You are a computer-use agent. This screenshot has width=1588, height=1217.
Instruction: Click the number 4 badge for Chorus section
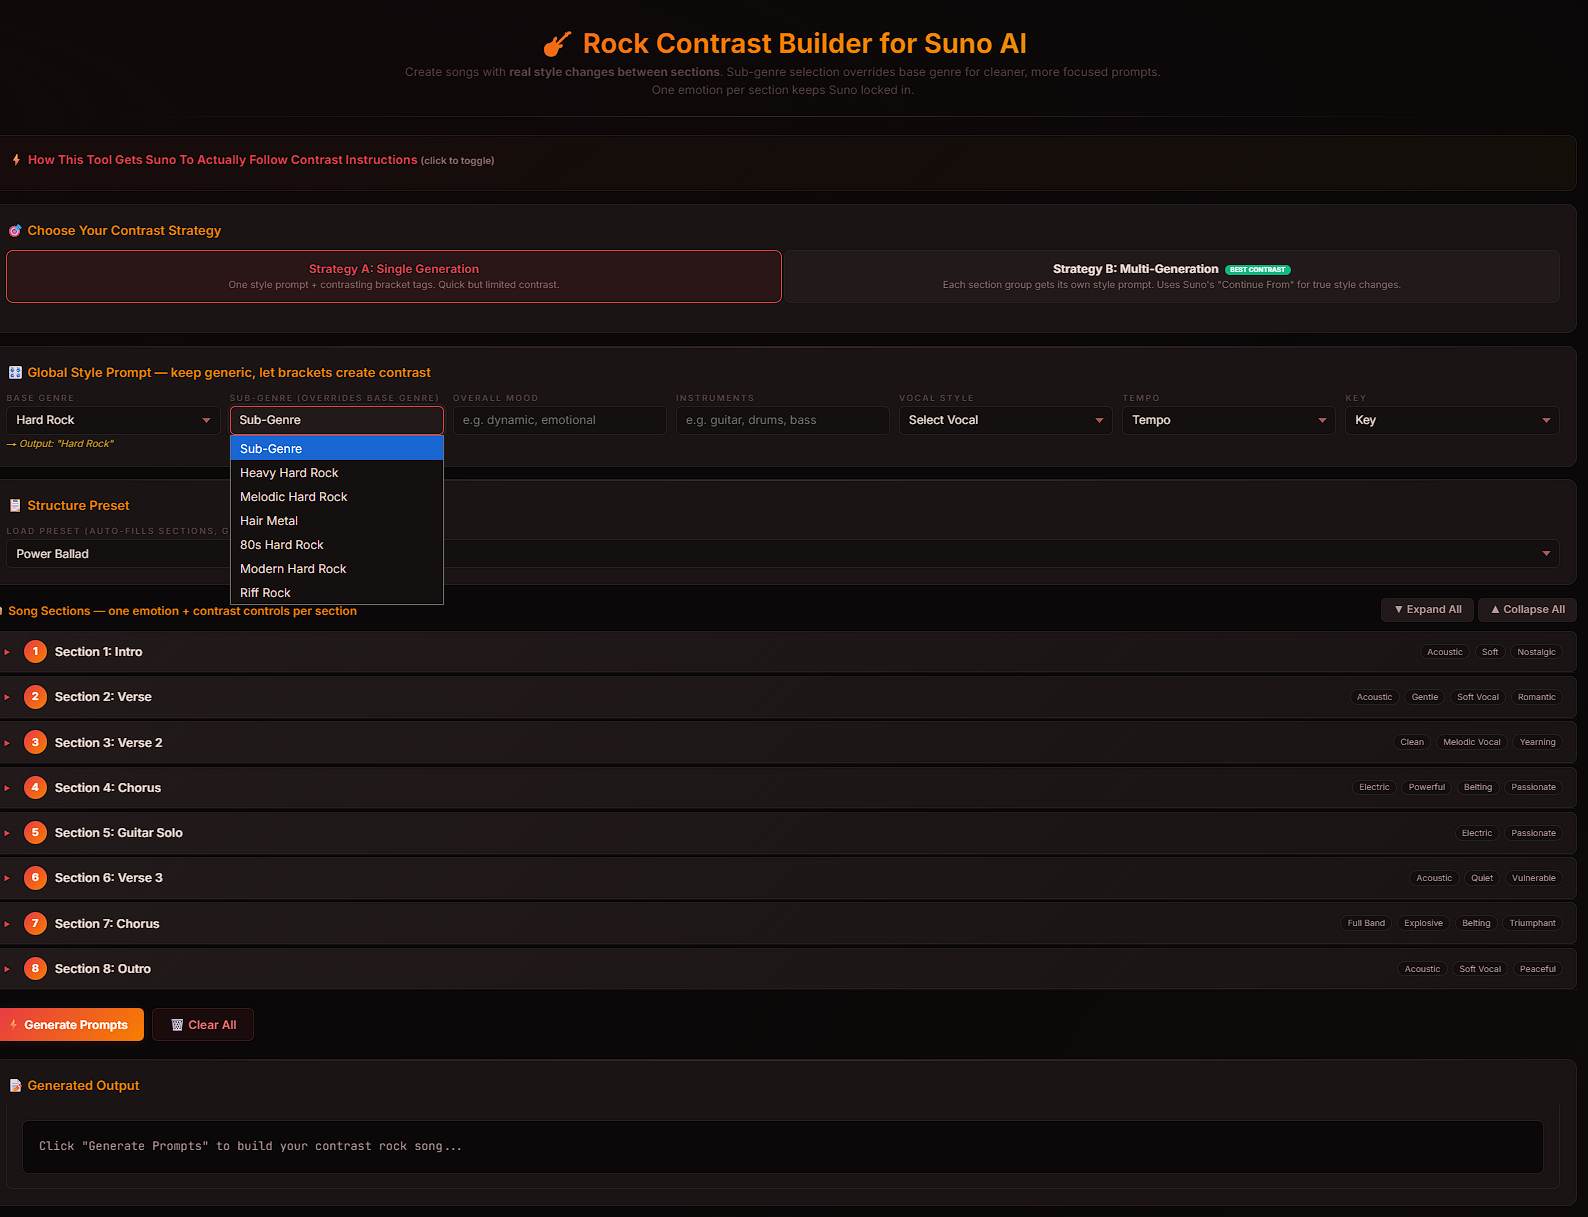tap(35, 788)
